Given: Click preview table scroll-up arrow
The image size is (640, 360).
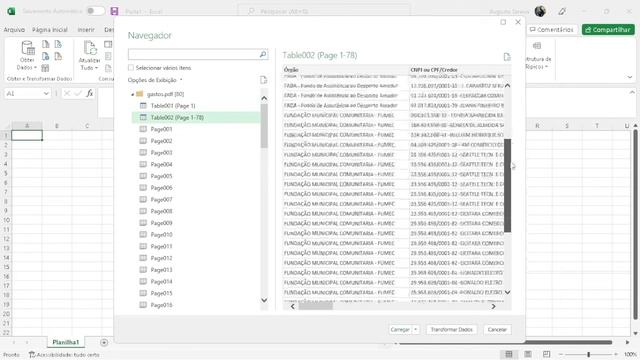Looking at the screenshot, I should click(507, 85).
